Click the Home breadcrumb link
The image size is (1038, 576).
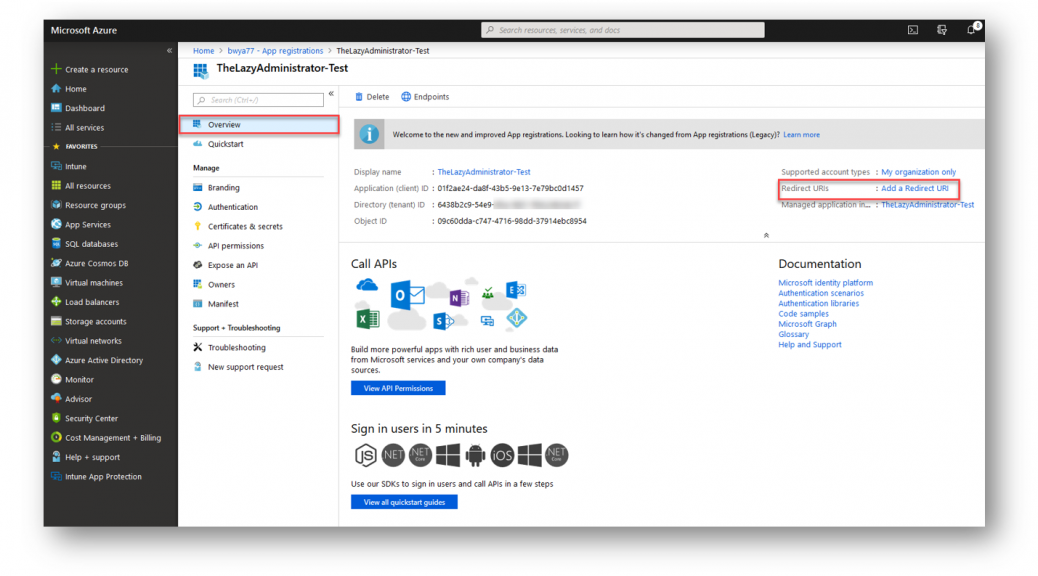(x=203, y=50)
